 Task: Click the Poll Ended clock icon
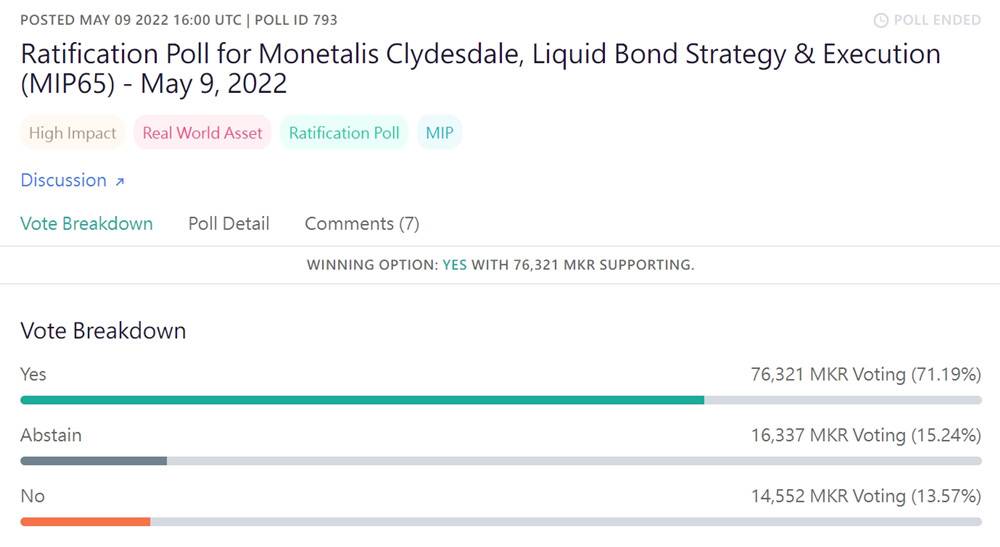coord(880,20)
